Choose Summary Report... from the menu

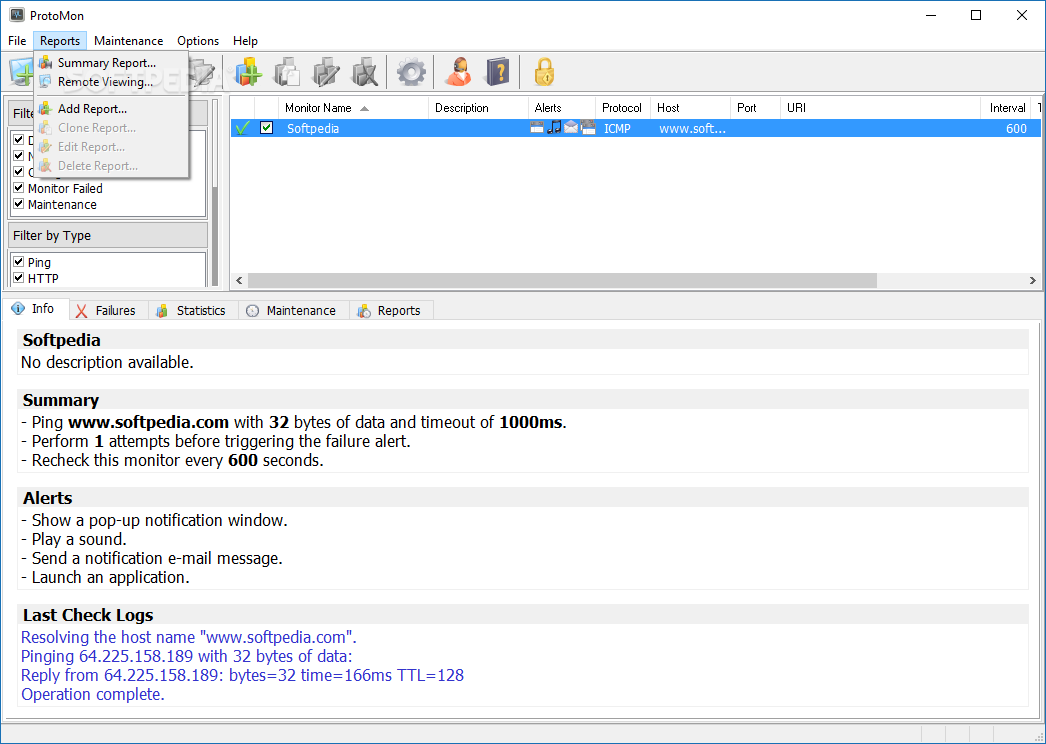click(x=111, y=63)
